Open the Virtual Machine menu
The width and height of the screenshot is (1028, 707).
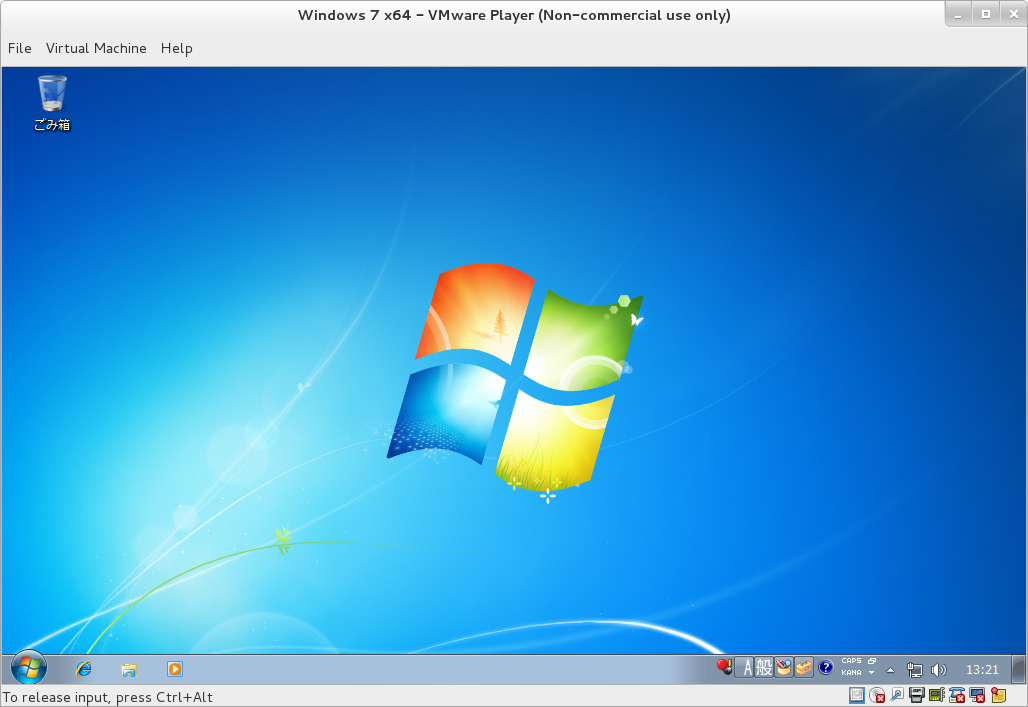(x=96, y=49)
